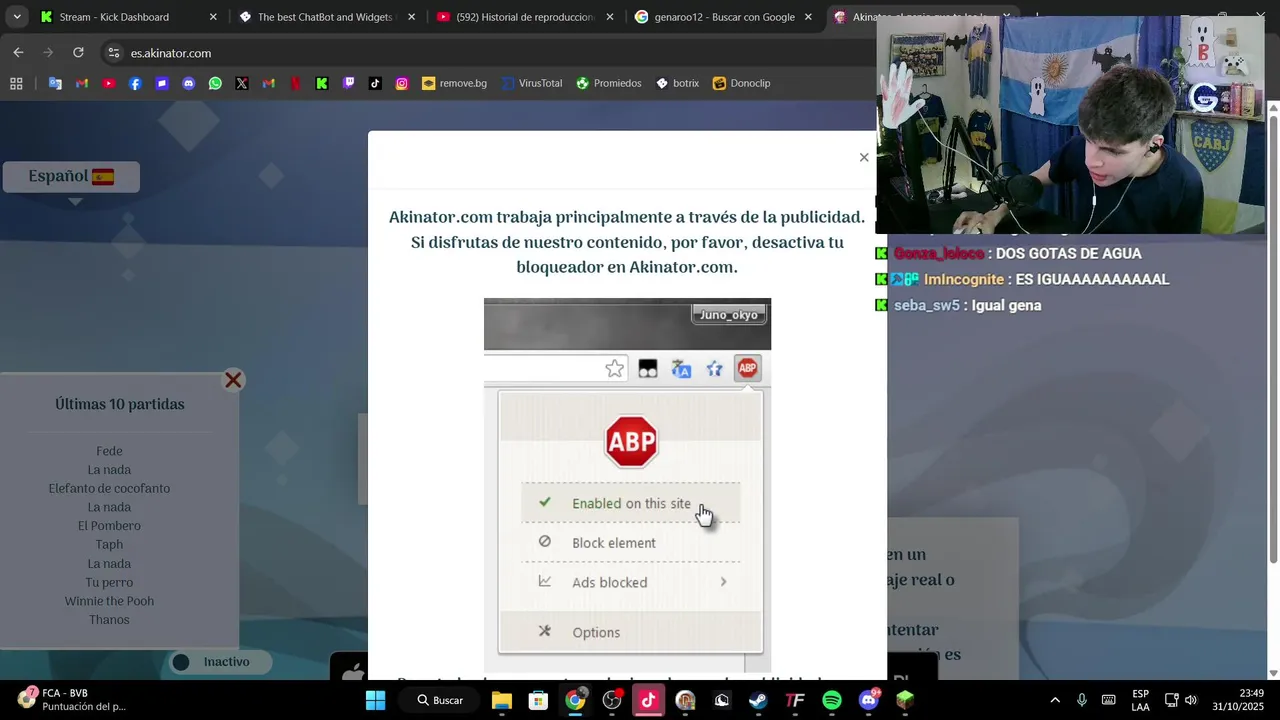Open the Kick bookmark icon
The height and width of the screenshot is (720, 1280).
[322, 83]
